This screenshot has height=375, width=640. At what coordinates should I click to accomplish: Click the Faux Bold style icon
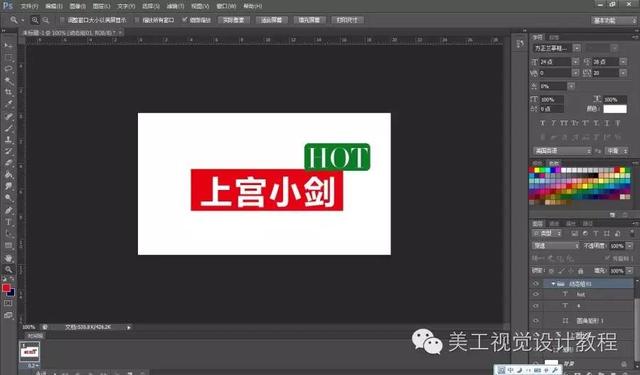(x=542, y=123)
